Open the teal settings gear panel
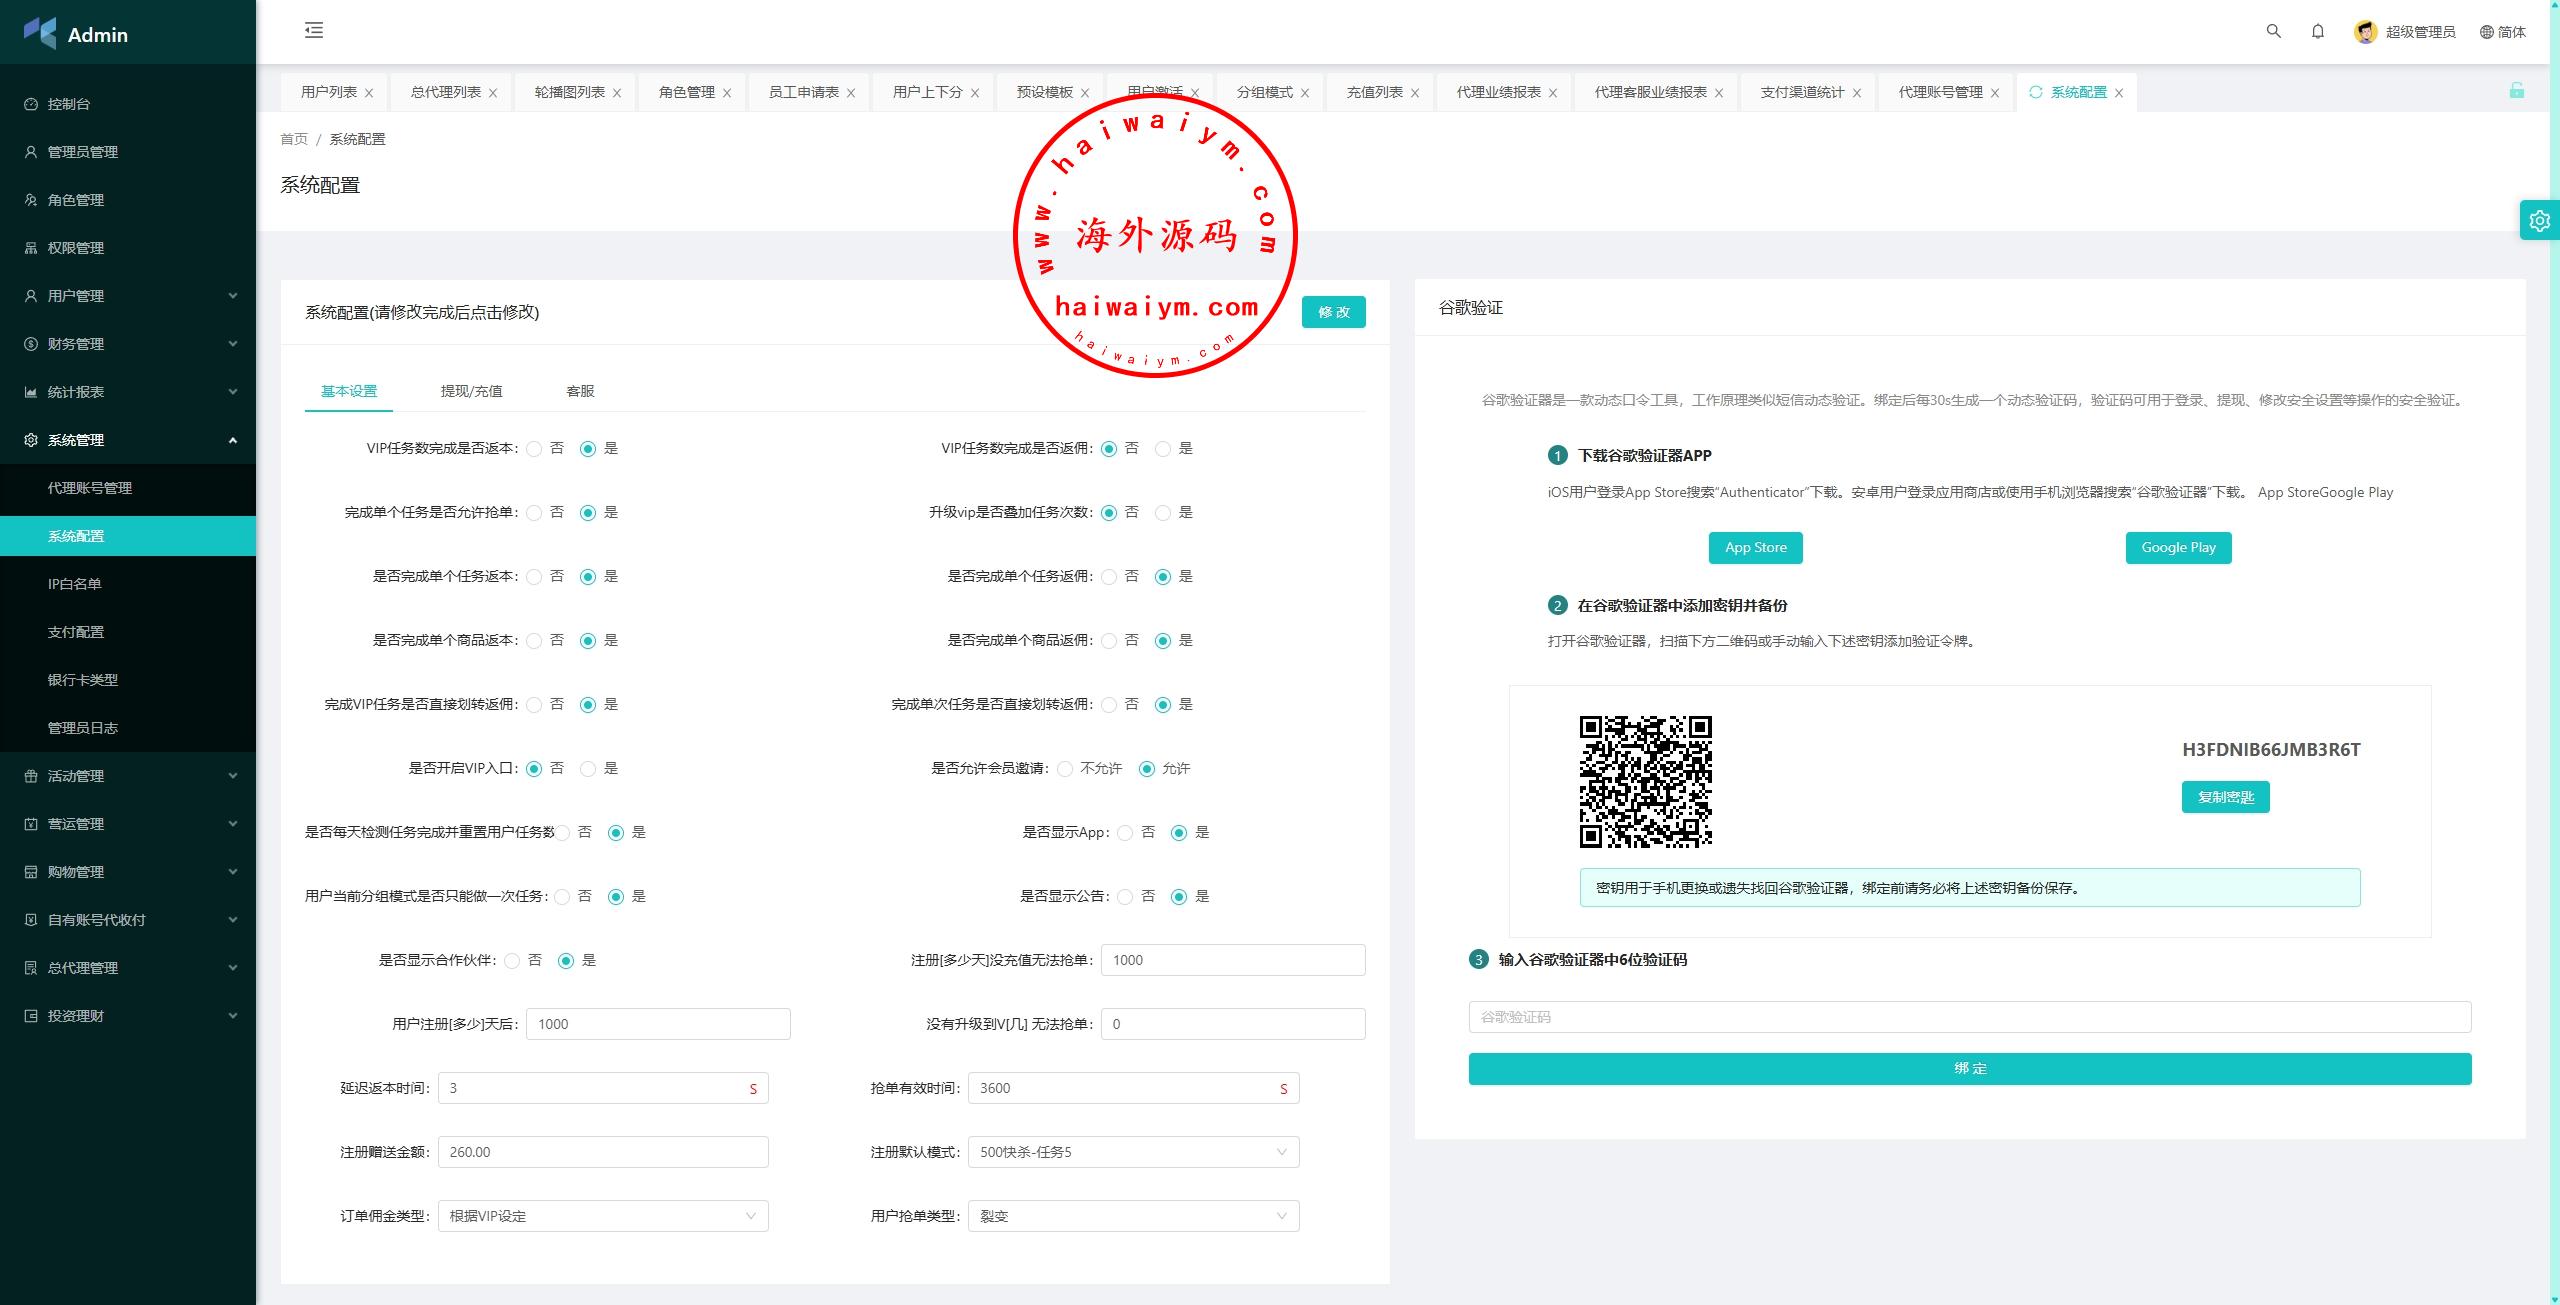 tap(2539, 220)
